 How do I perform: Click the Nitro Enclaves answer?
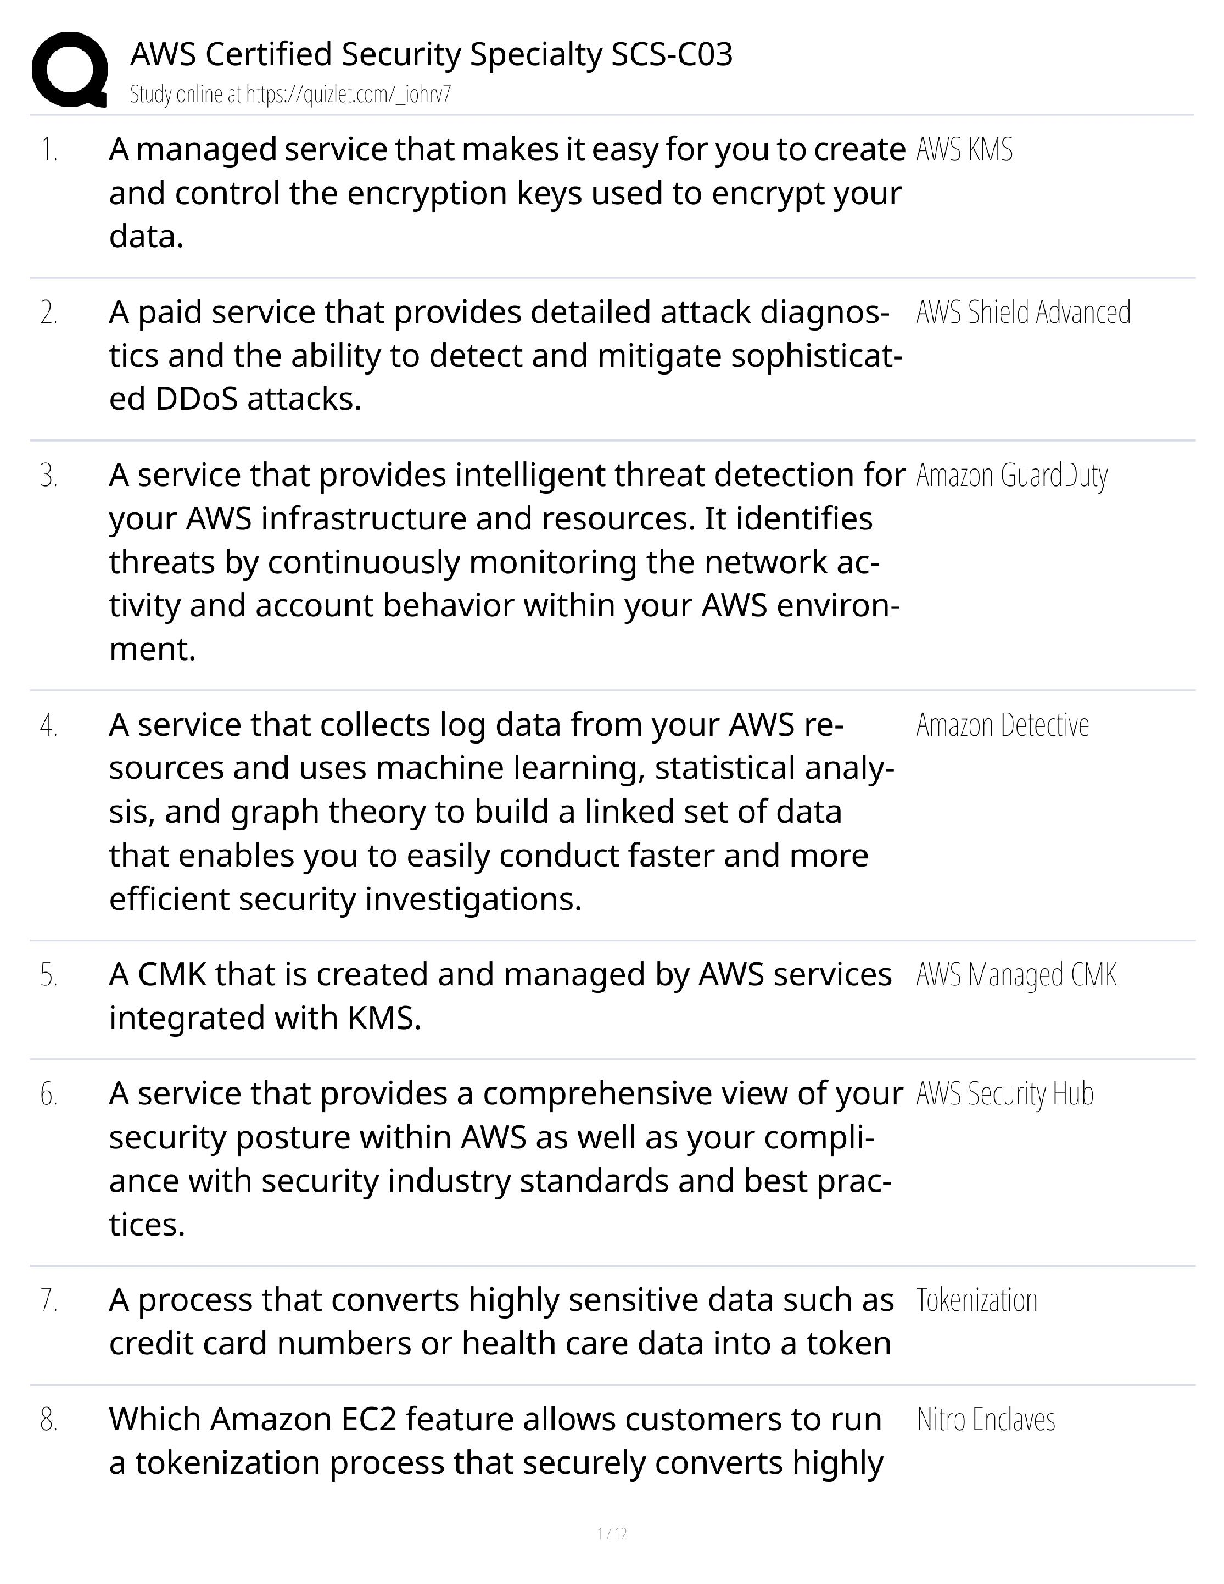985,1419
